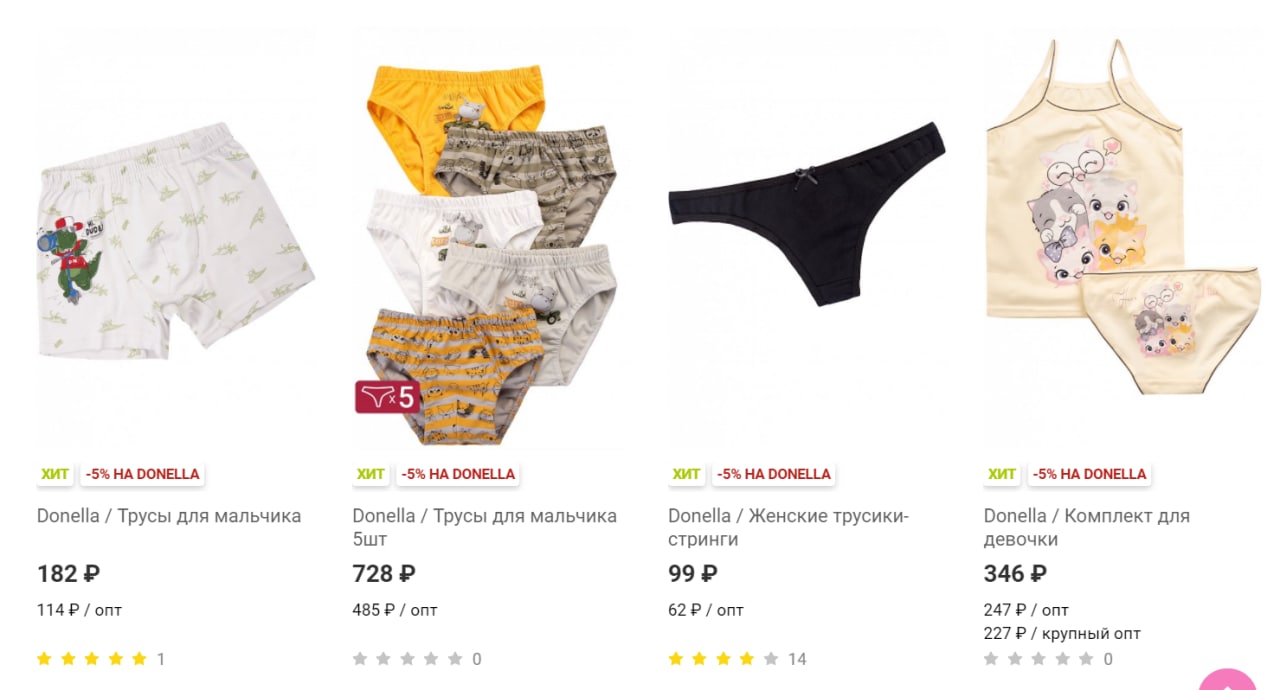The height and width of the screenshot is (690, 1280).
Task: Click the 728 ₽ price
Action: tap(384, 574)
